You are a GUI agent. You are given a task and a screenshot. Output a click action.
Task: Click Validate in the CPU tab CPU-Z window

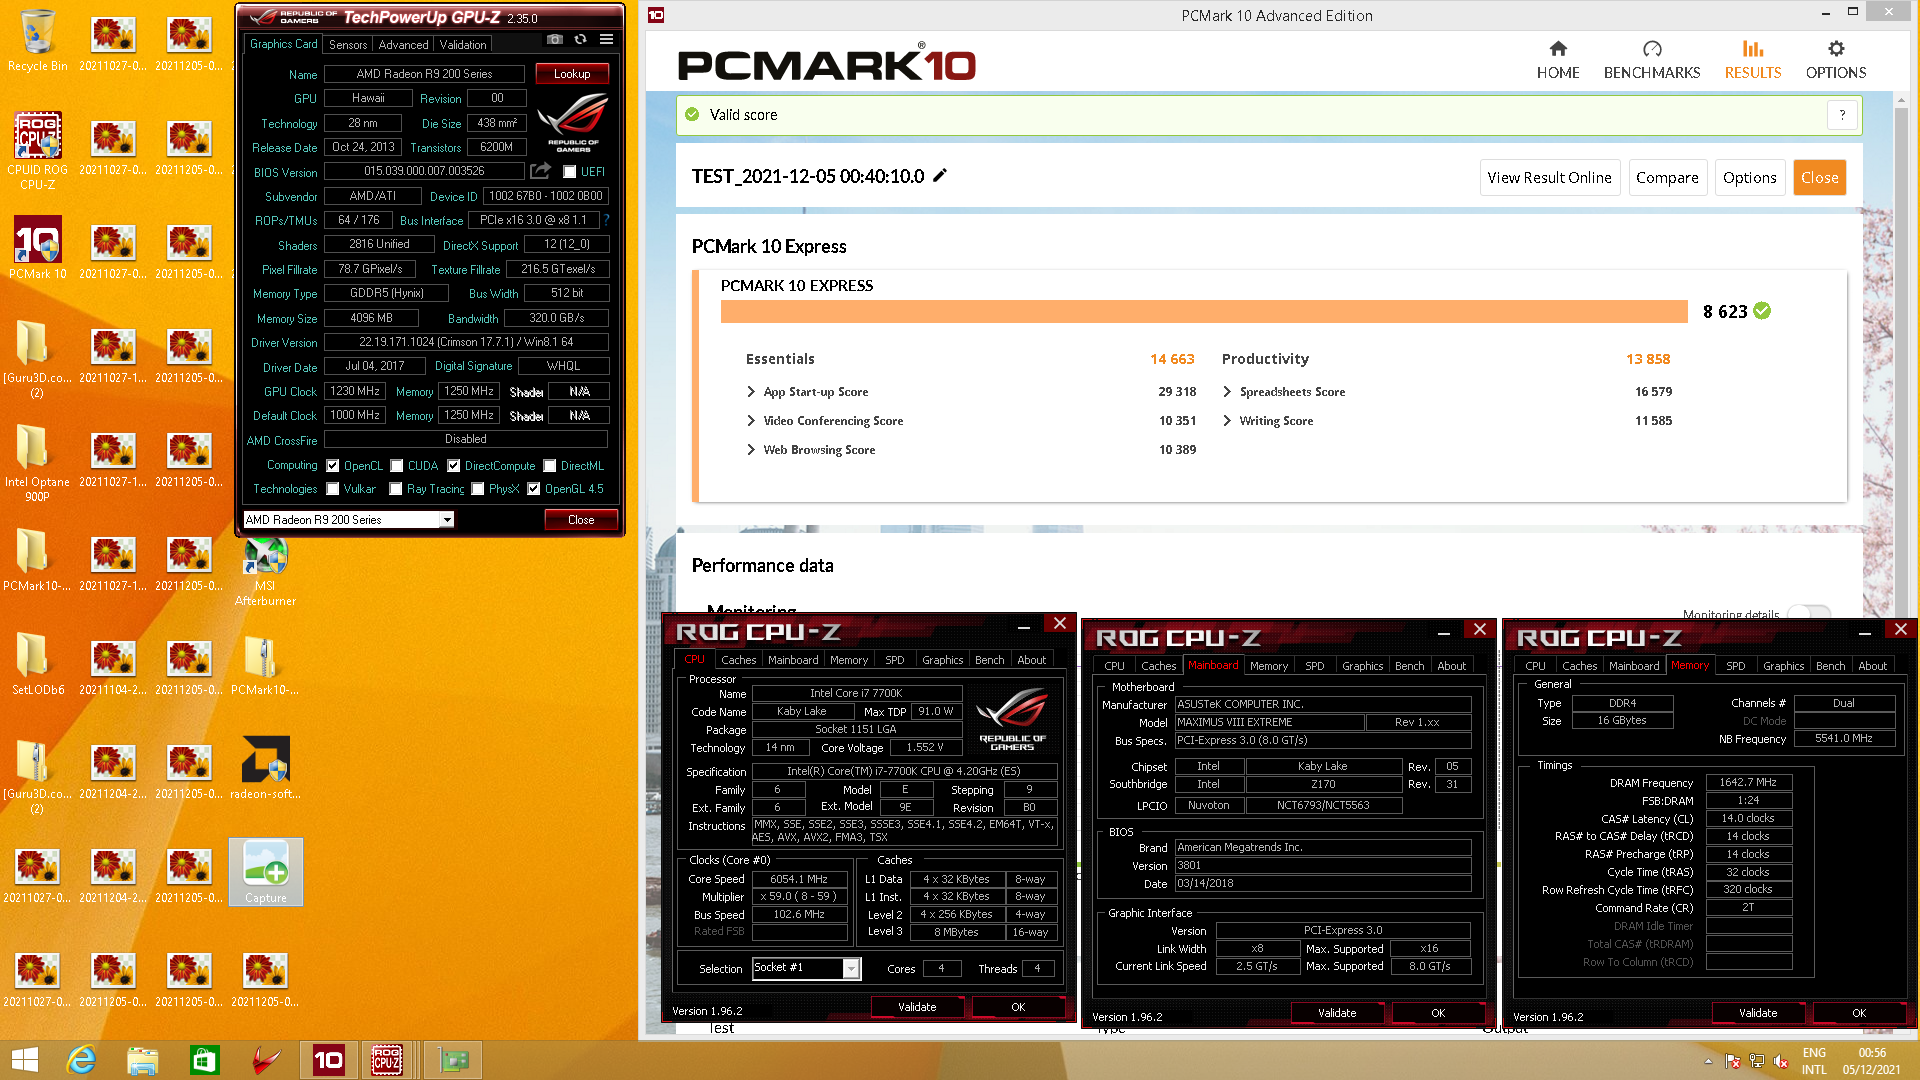click(x=917, y=1007)
